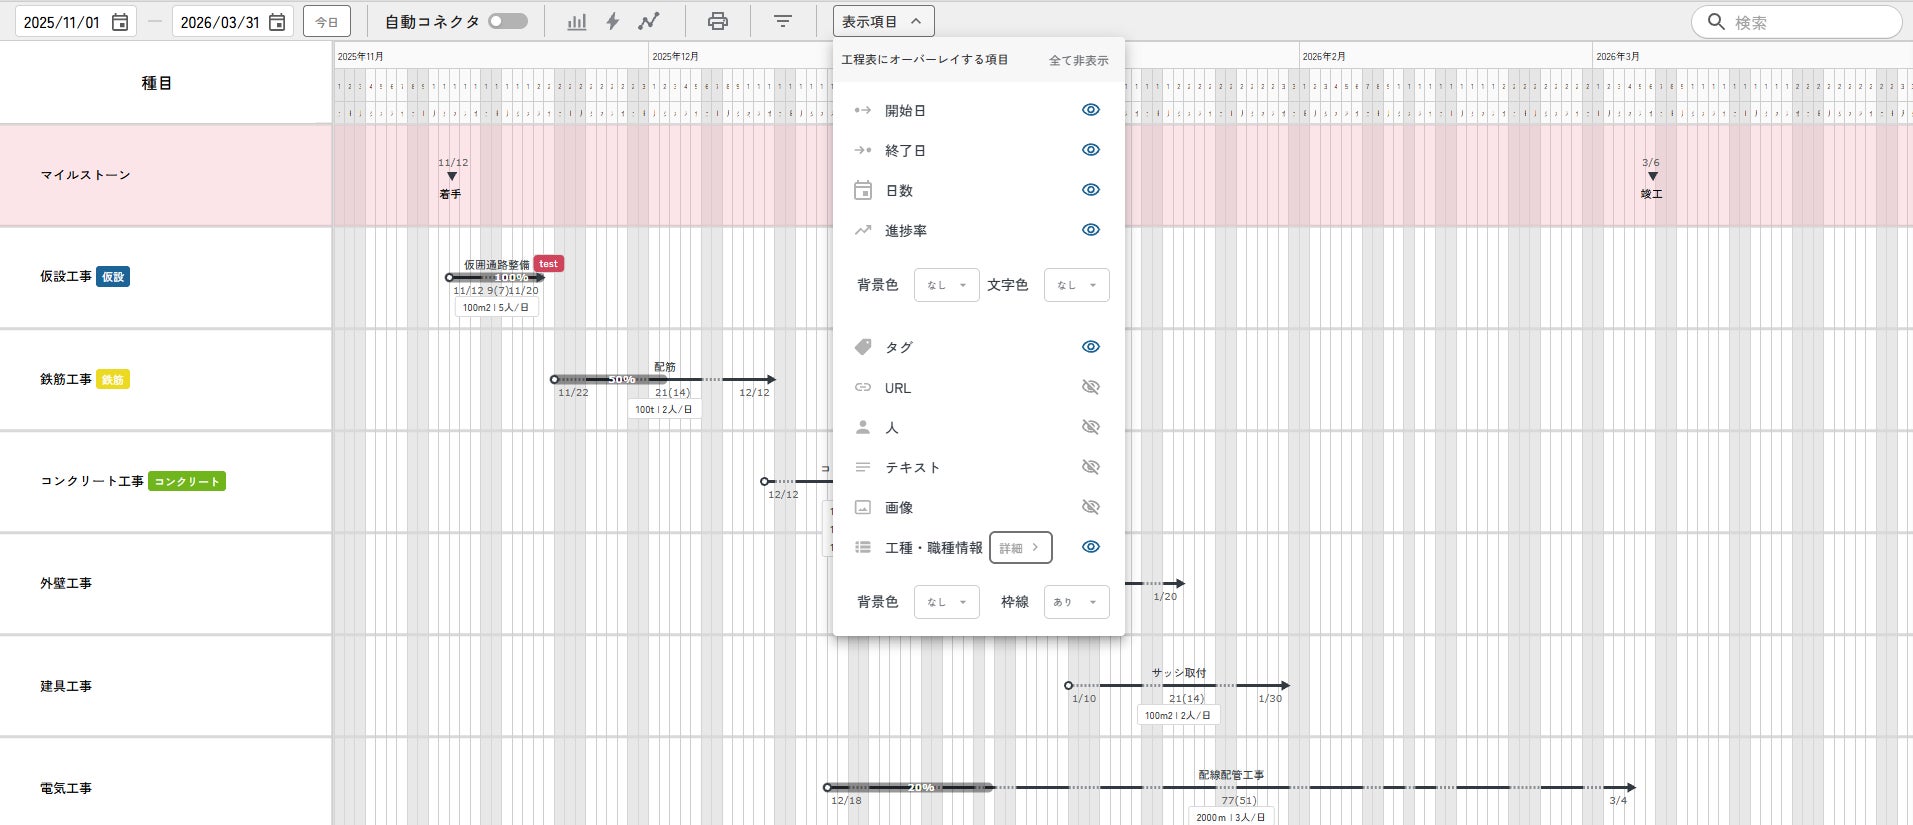Click the 終了日 end-arrow icon
The width and height of the screenshot is (1913, 825).
[x=862, y=150]
